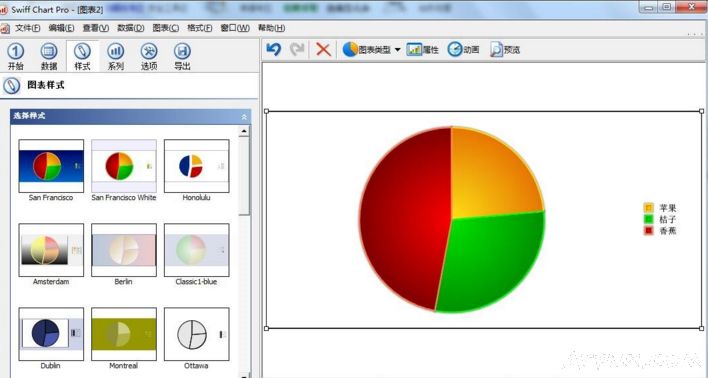Click the 桔子 legend label
Viewport: 708px width, 378px height.
coord(667,219)
